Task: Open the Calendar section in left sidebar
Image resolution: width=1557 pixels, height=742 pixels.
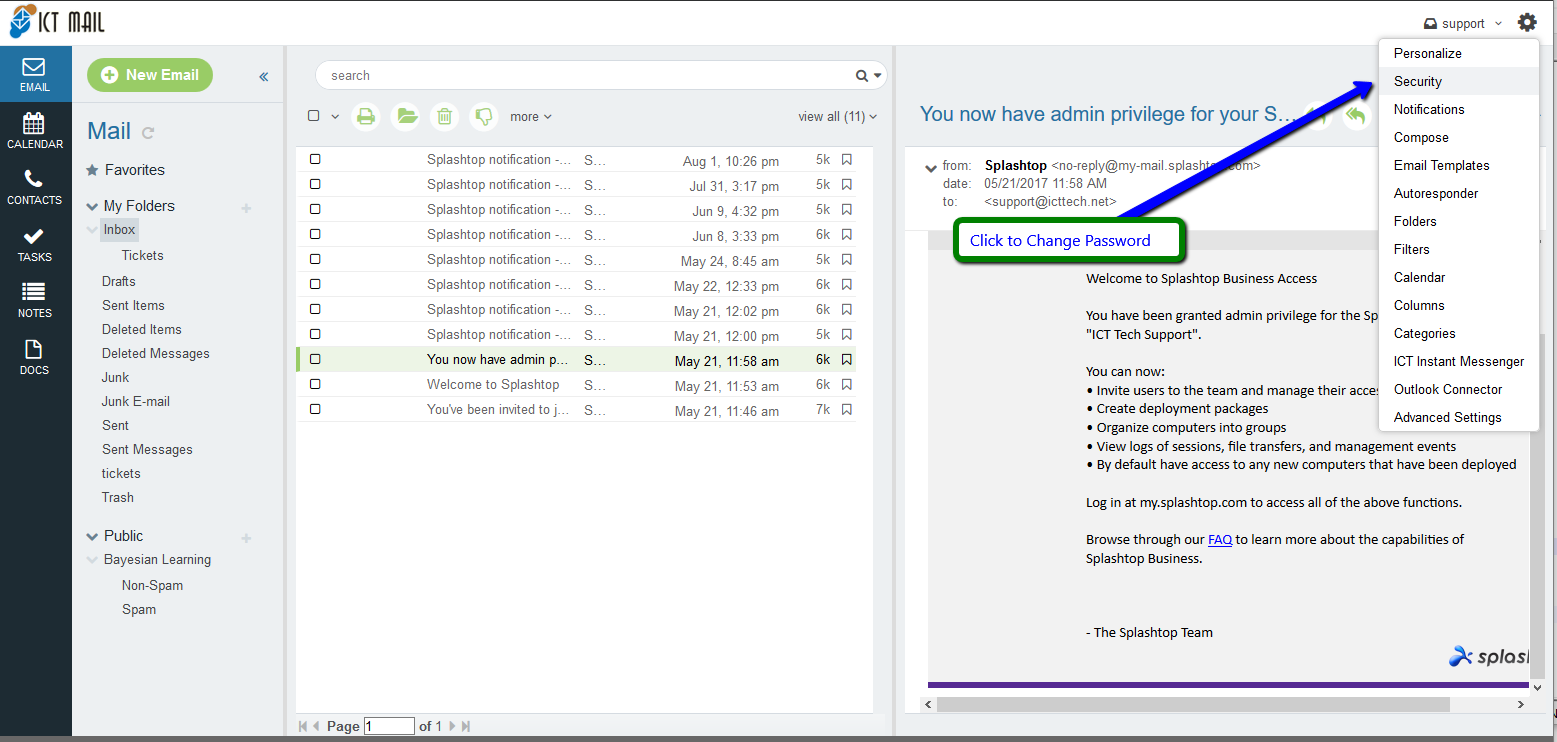Action: coord(35,130)
